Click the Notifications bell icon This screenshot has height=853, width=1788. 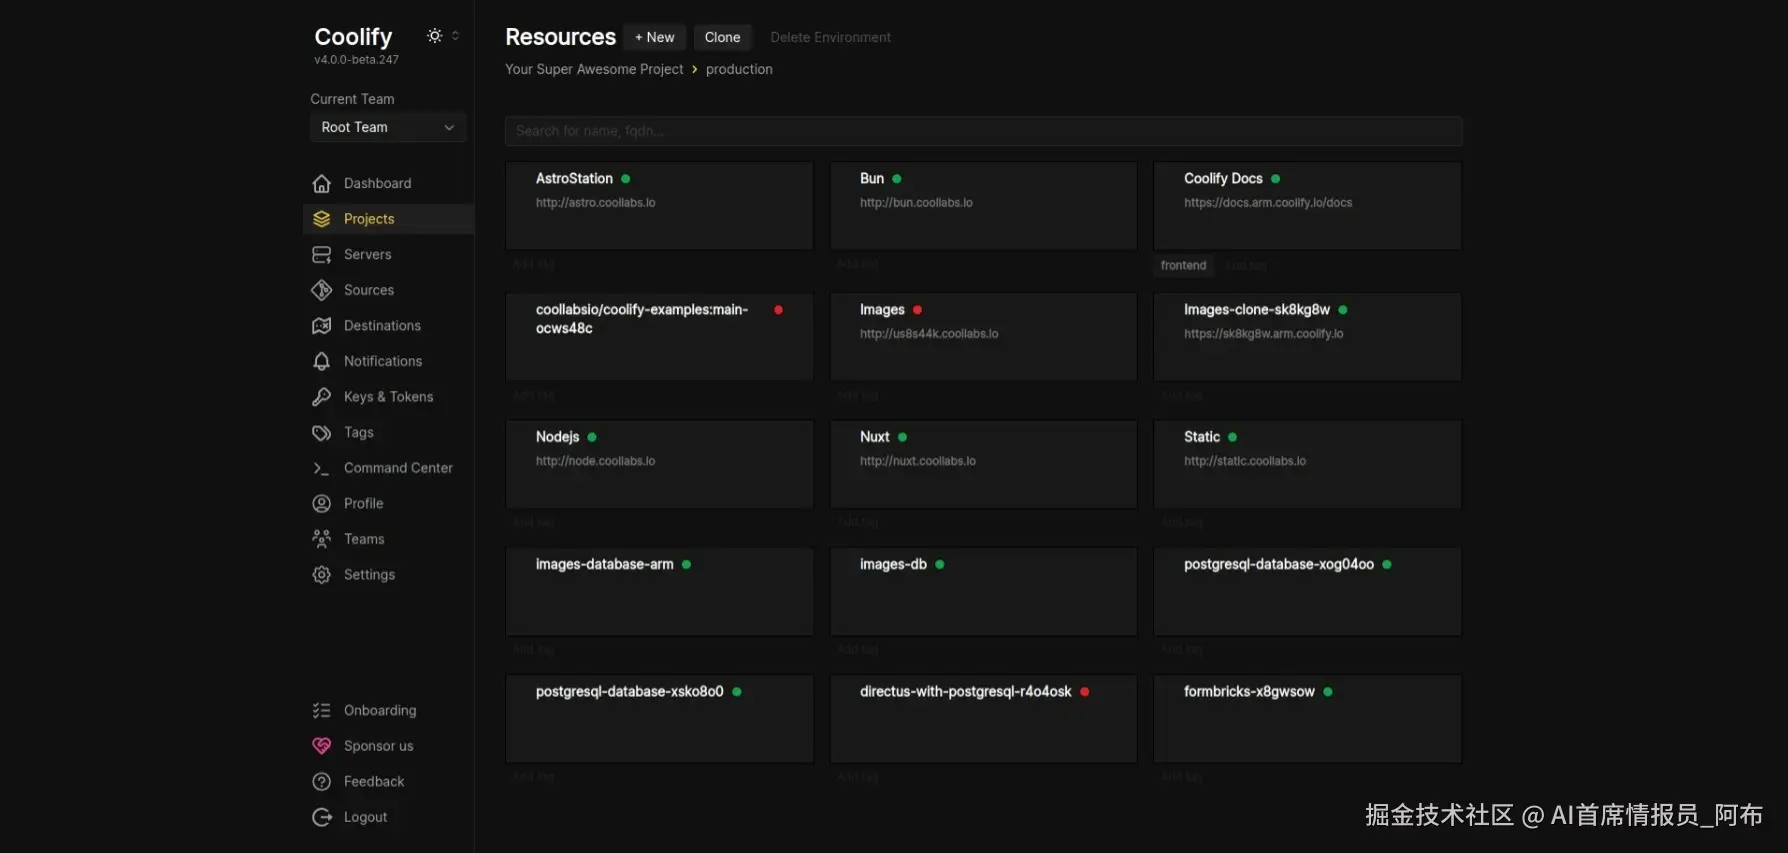click(321, 361)
